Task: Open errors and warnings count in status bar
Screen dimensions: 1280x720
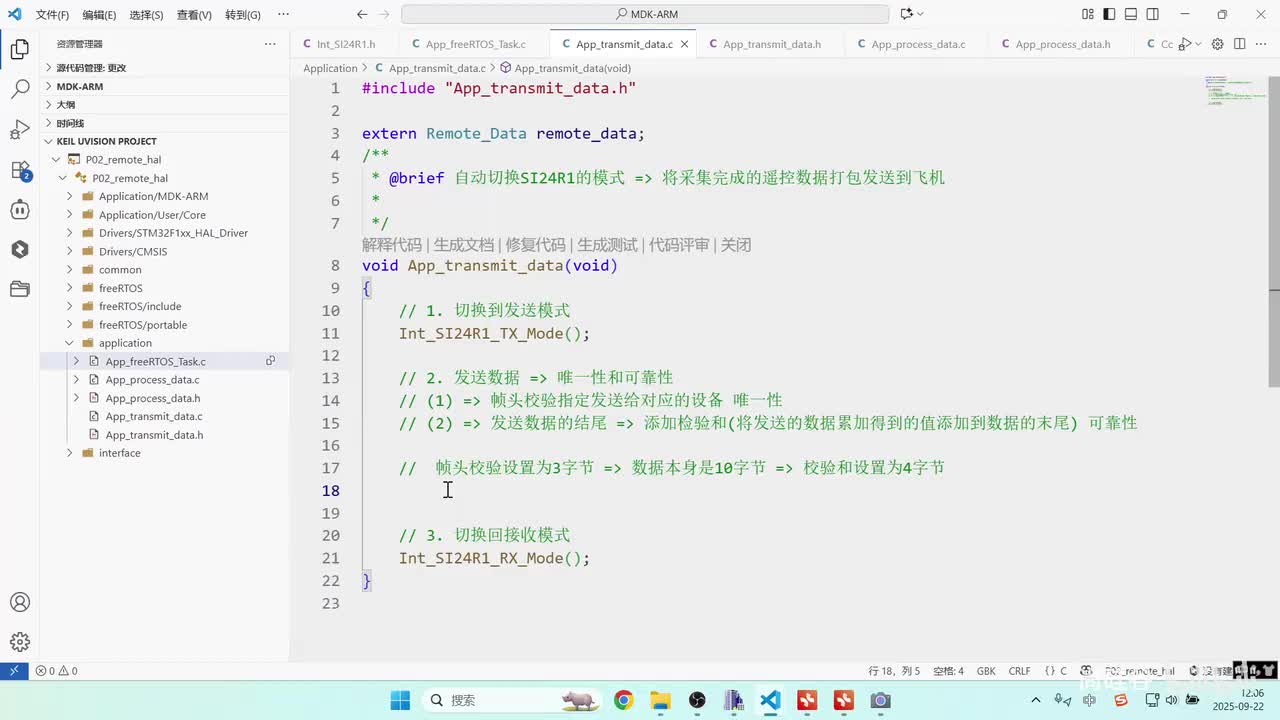Action: (x=56, y=671)
